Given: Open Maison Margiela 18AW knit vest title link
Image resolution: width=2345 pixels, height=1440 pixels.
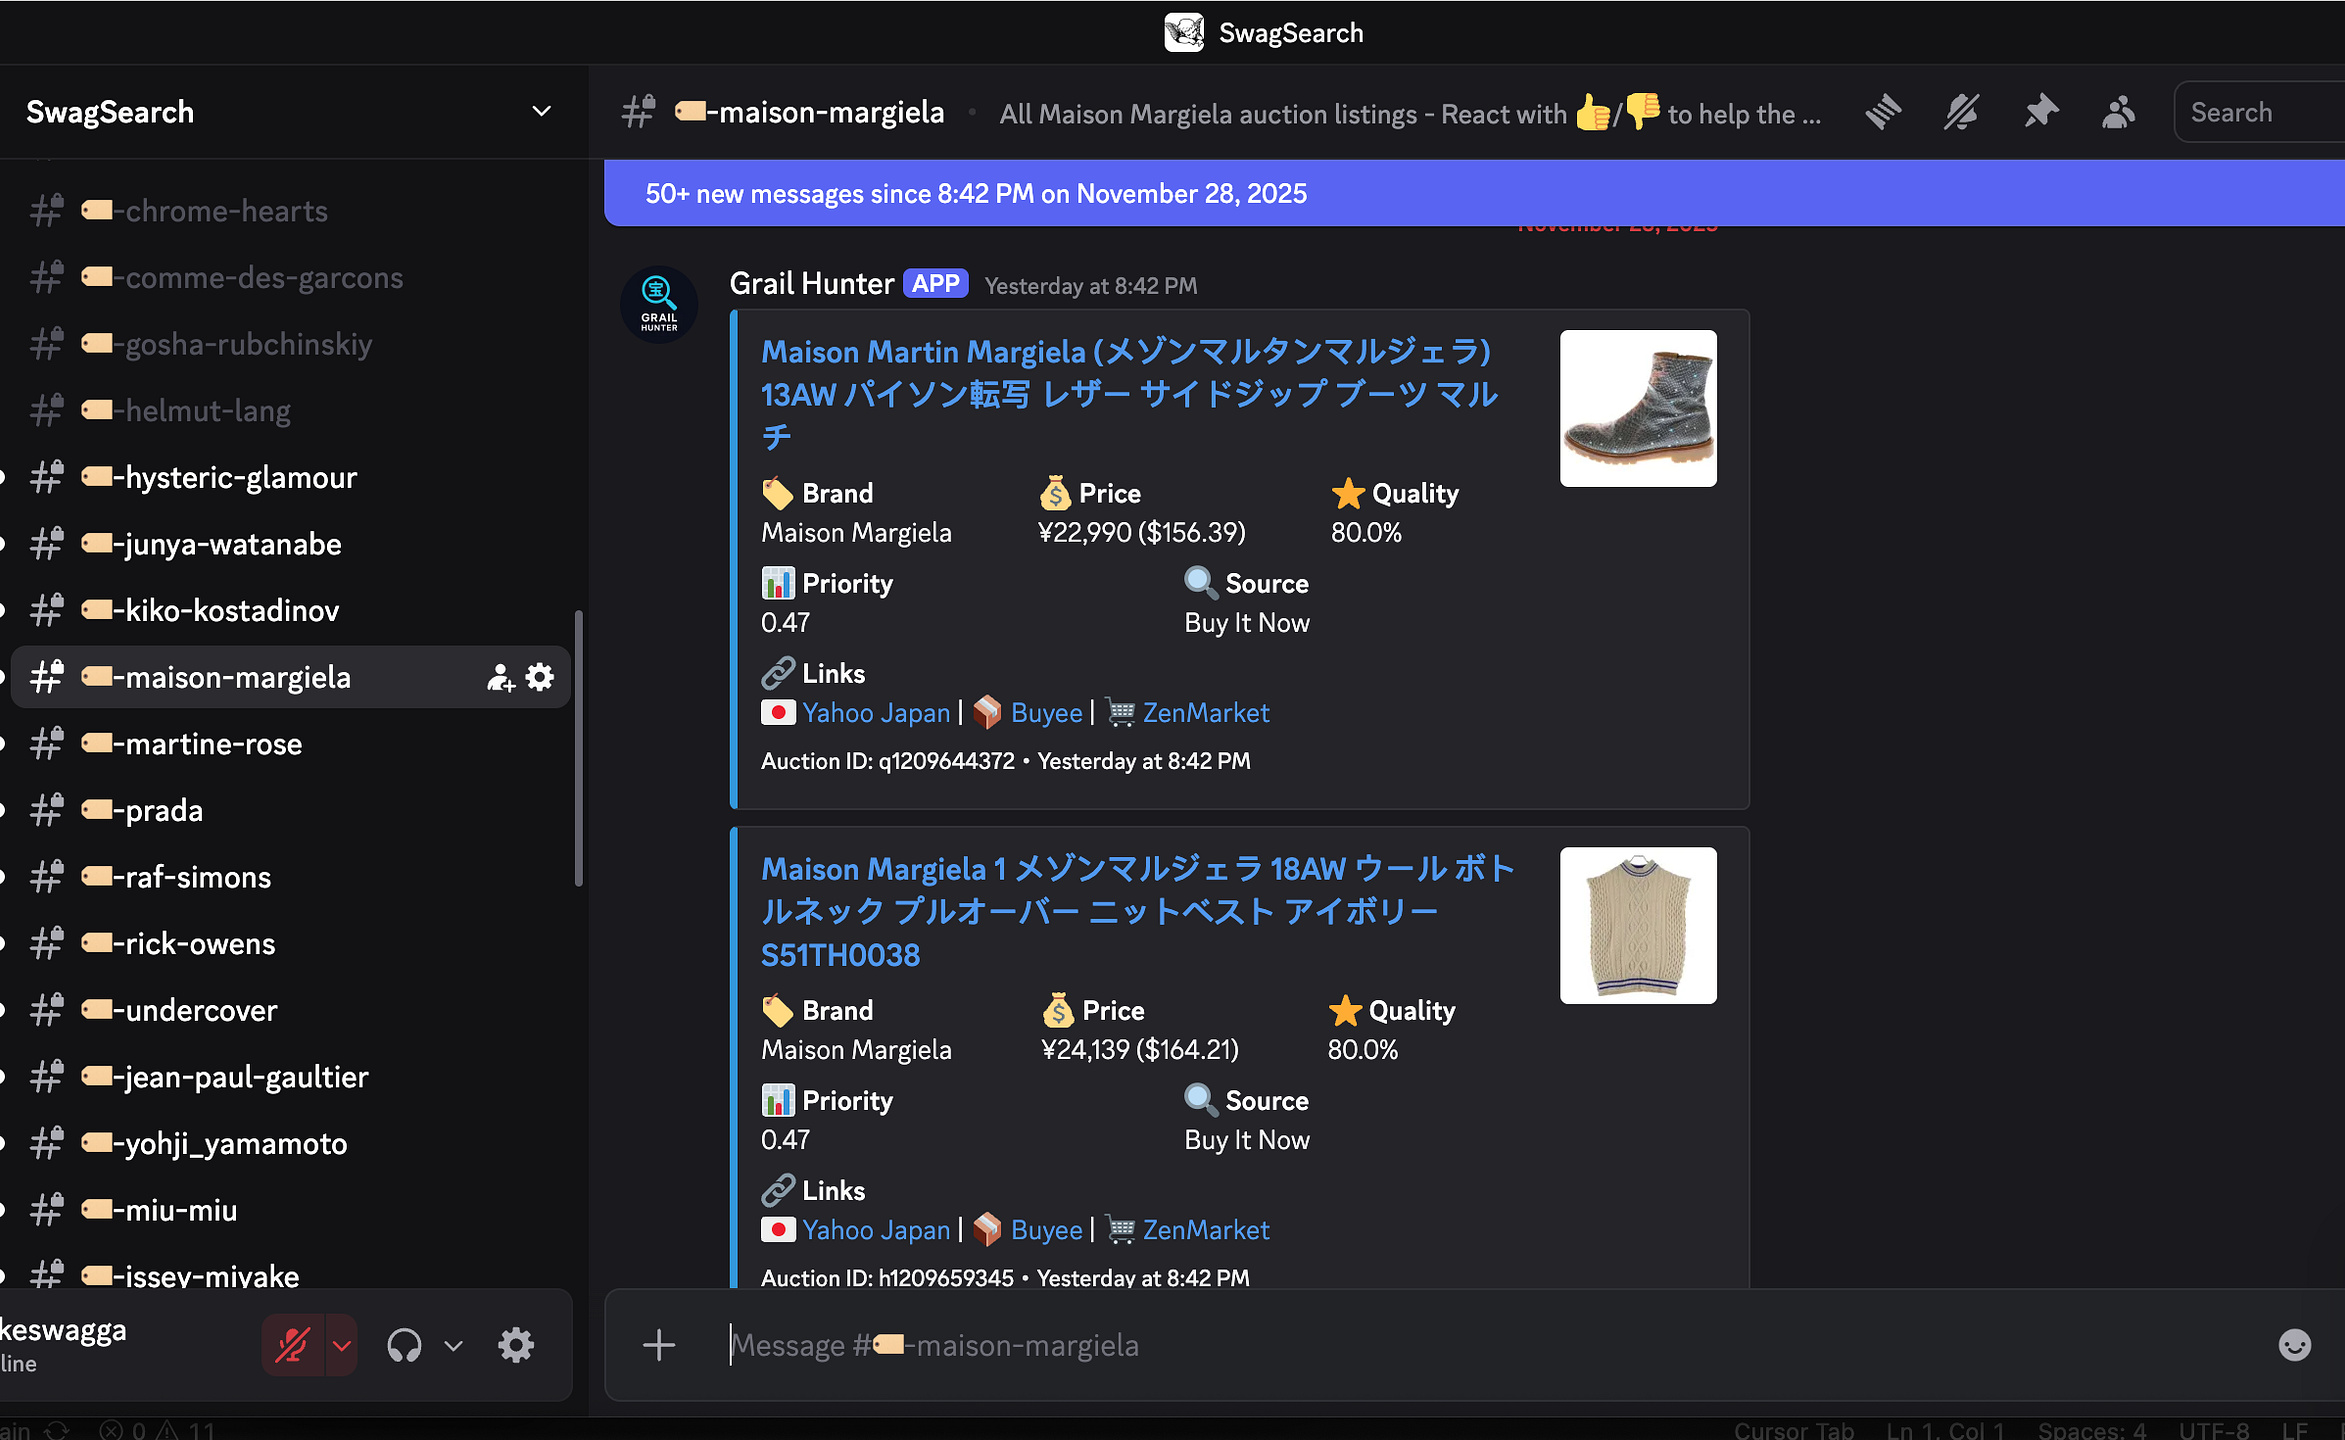Looking at the screenshot, I should point(1138,911).
